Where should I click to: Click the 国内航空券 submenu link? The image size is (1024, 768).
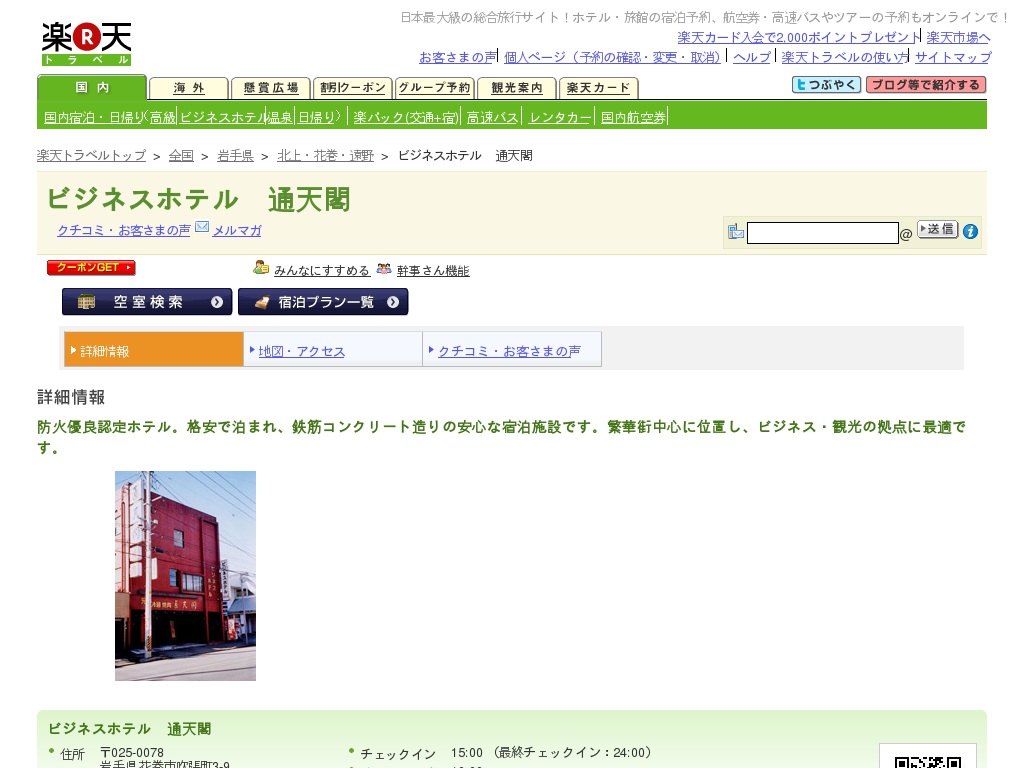(x=633, y=118)
